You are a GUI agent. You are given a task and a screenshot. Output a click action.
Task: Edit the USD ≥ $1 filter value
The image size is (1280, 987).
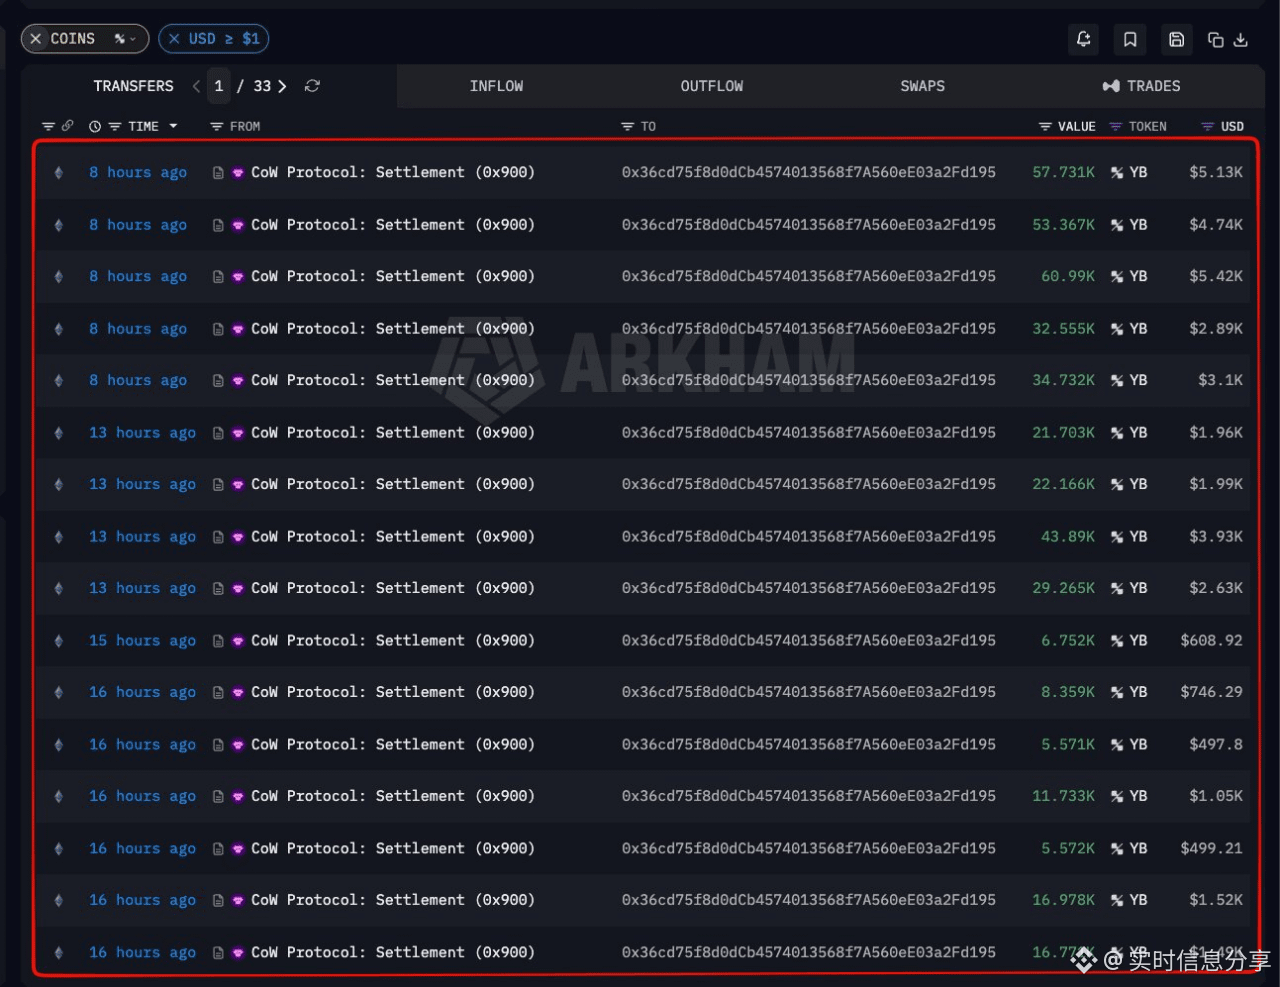pos(224,39)
